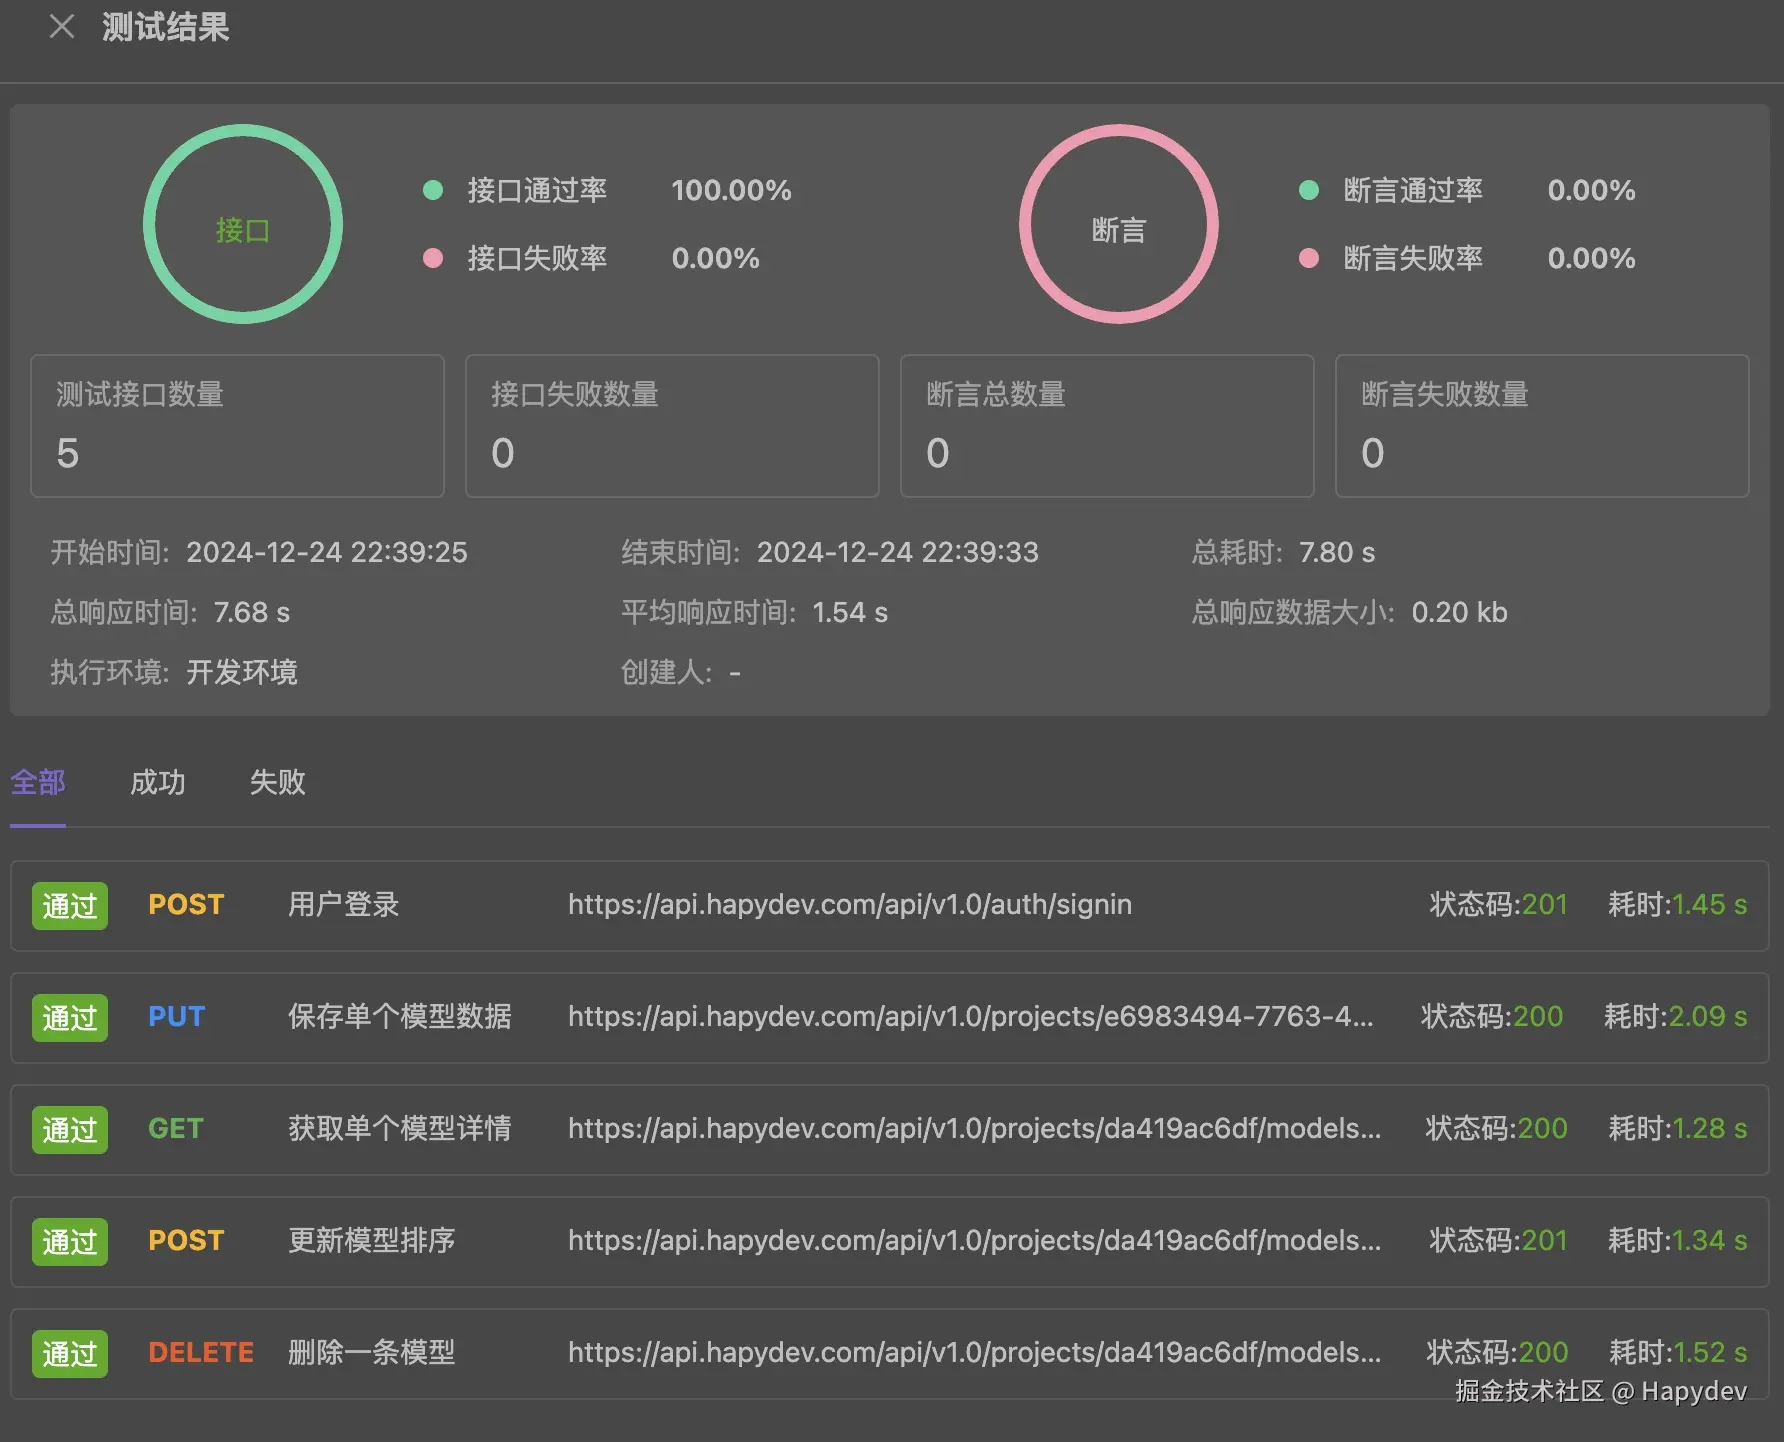Click the DELETE 删除一条模型 endpoint link
The width and height of the screenshot is (1784, 1442).
tap(973, 1353)
